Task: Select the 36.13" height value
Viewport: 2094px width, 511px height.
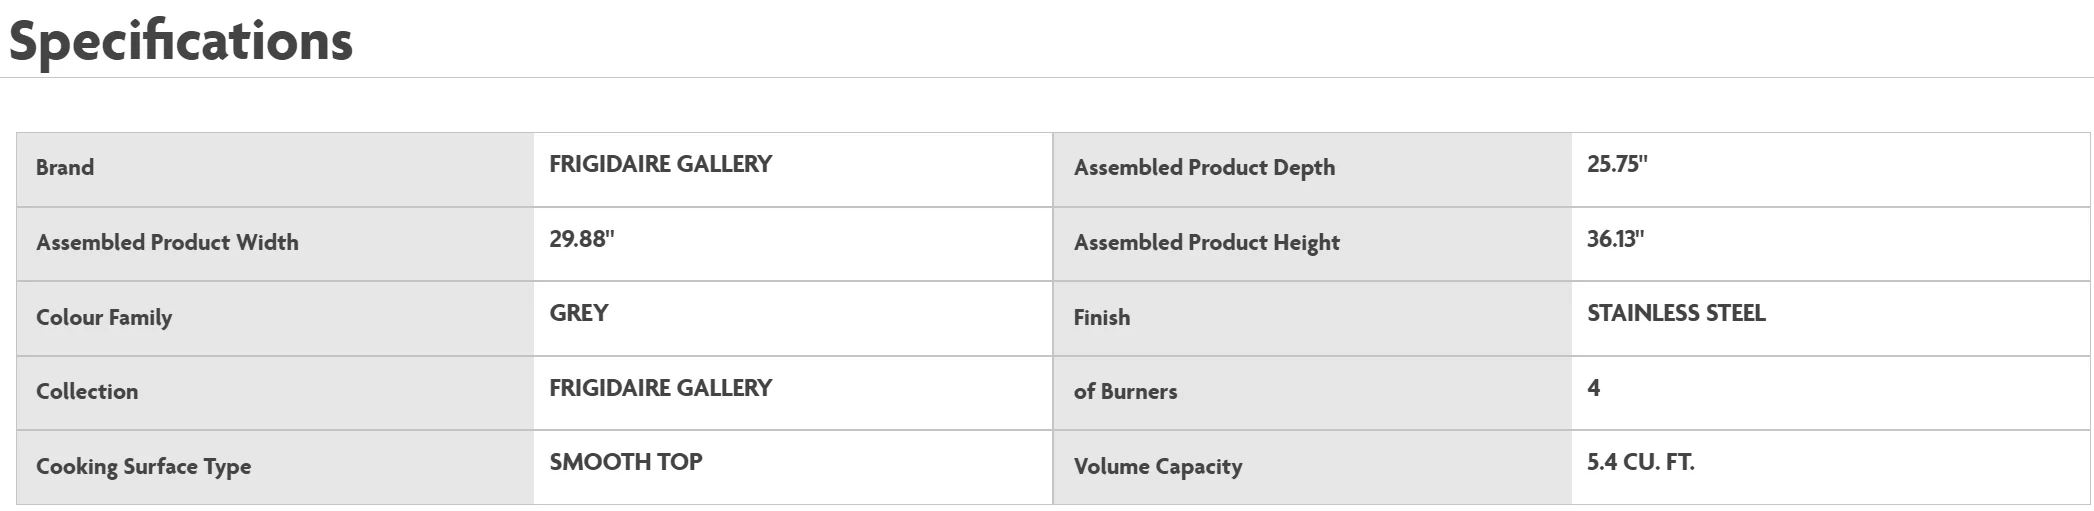Action: (1614, 239)
